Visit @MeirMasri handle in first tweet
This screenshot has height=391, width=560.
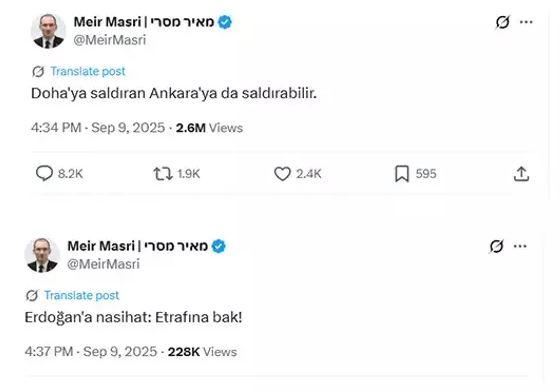point(110,40)
